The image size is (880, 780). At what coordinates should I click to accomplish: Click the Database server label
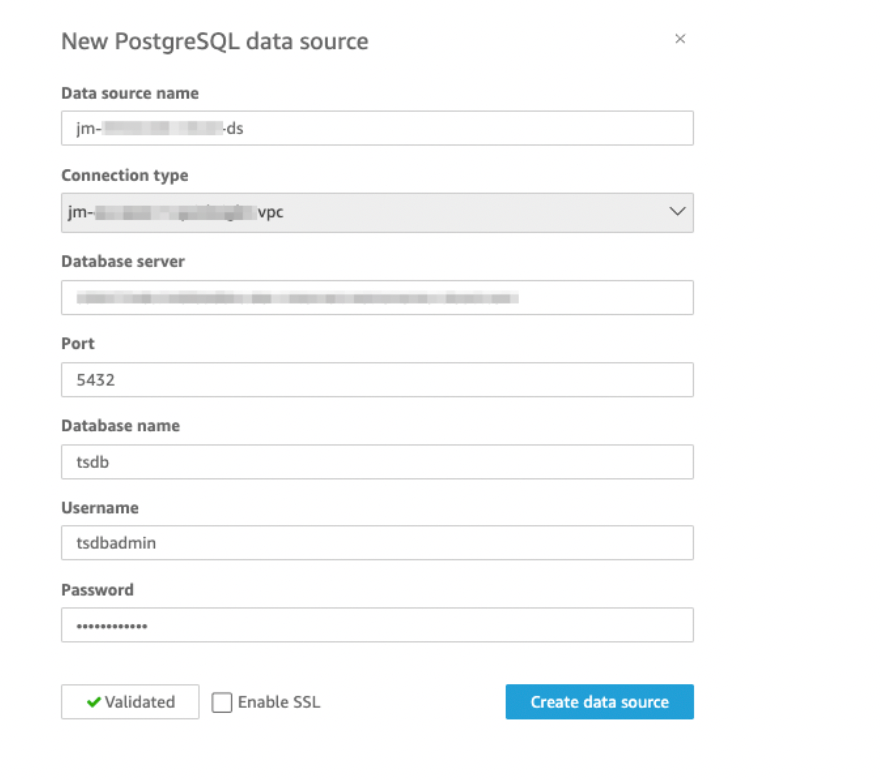(123, 261)
